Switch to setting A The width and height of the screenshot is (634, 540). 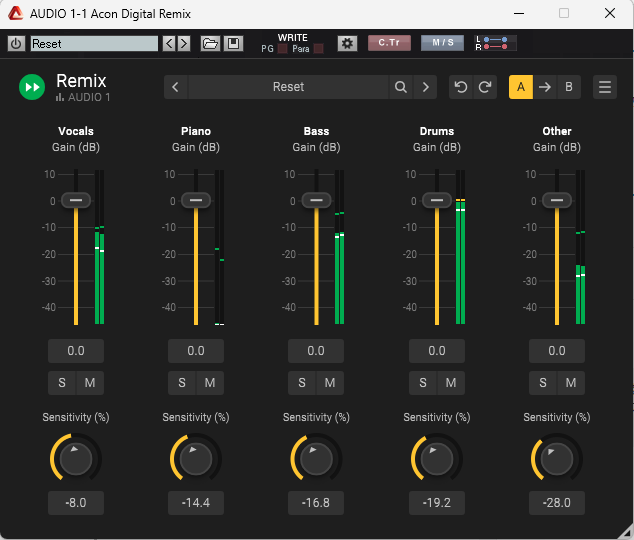click(521, 87)
